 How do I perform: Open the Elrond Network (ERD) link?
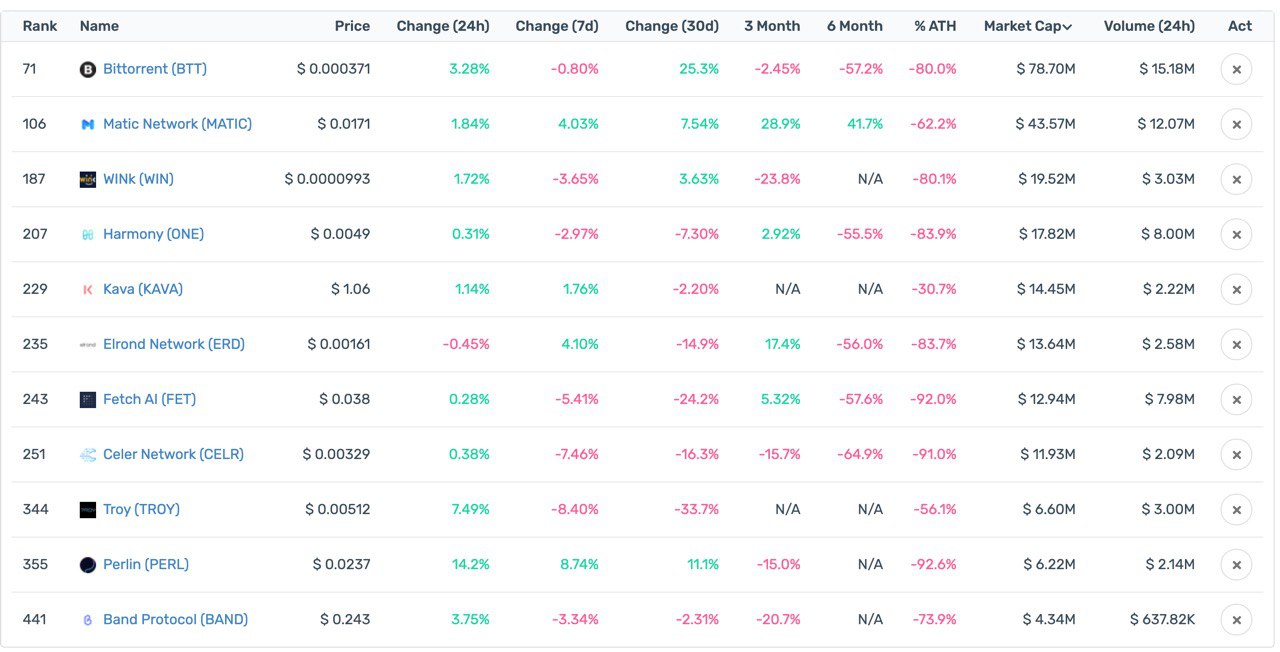pos(174,344)
